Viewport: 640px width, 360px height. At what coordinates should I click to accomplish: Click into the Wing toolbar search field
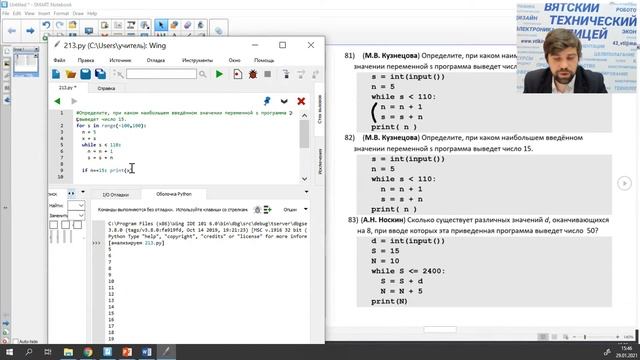(161, 74)
